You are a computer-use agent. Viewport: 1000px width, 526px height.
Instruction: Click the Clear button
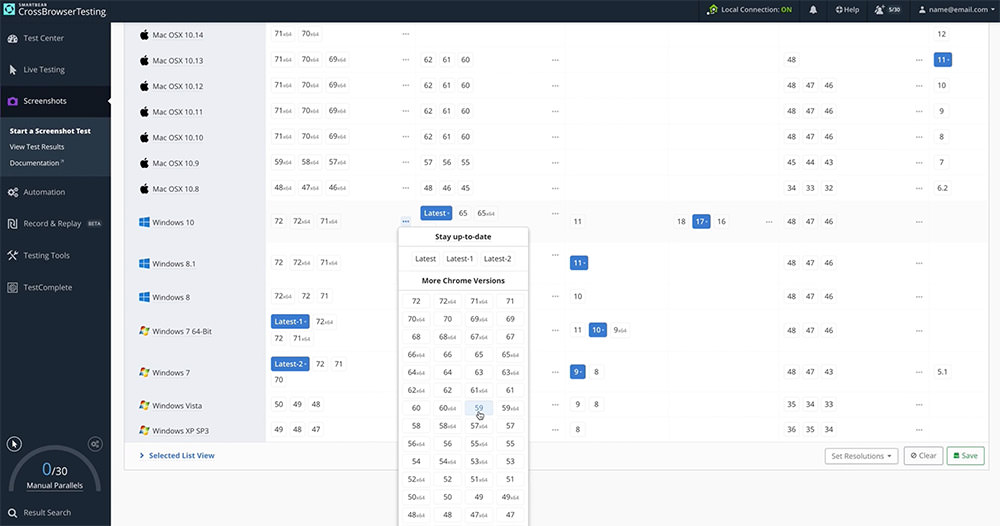[922, 456]
